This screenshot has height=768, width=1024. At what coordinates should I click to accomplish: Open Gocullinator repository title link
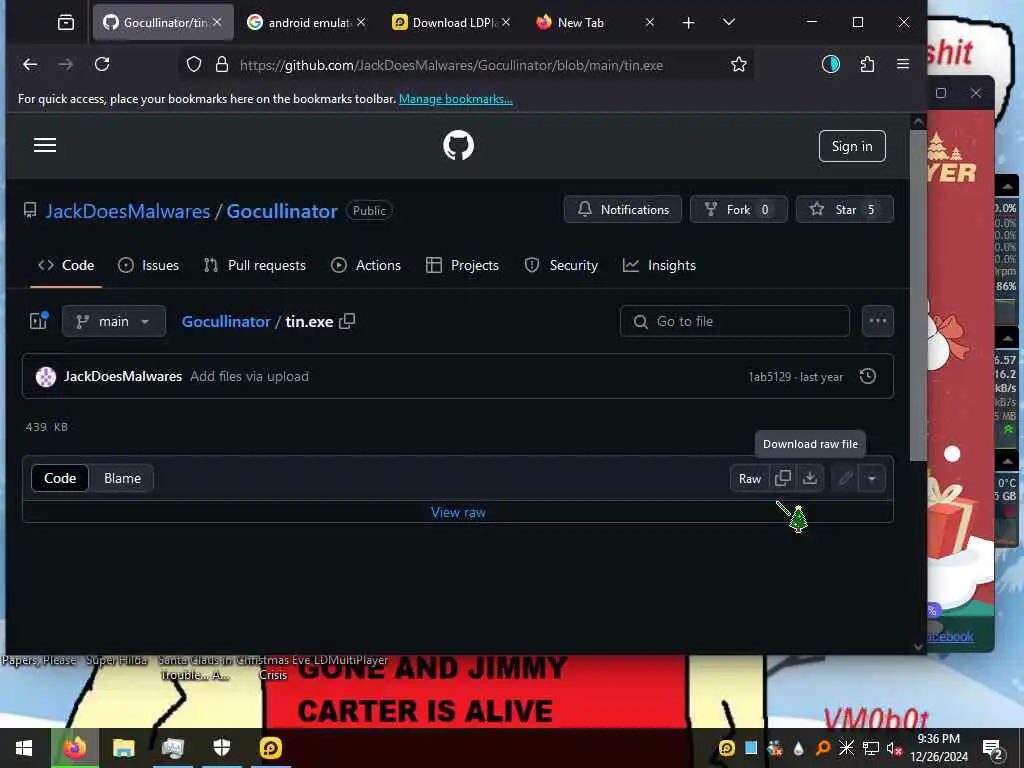click(281, 211)
